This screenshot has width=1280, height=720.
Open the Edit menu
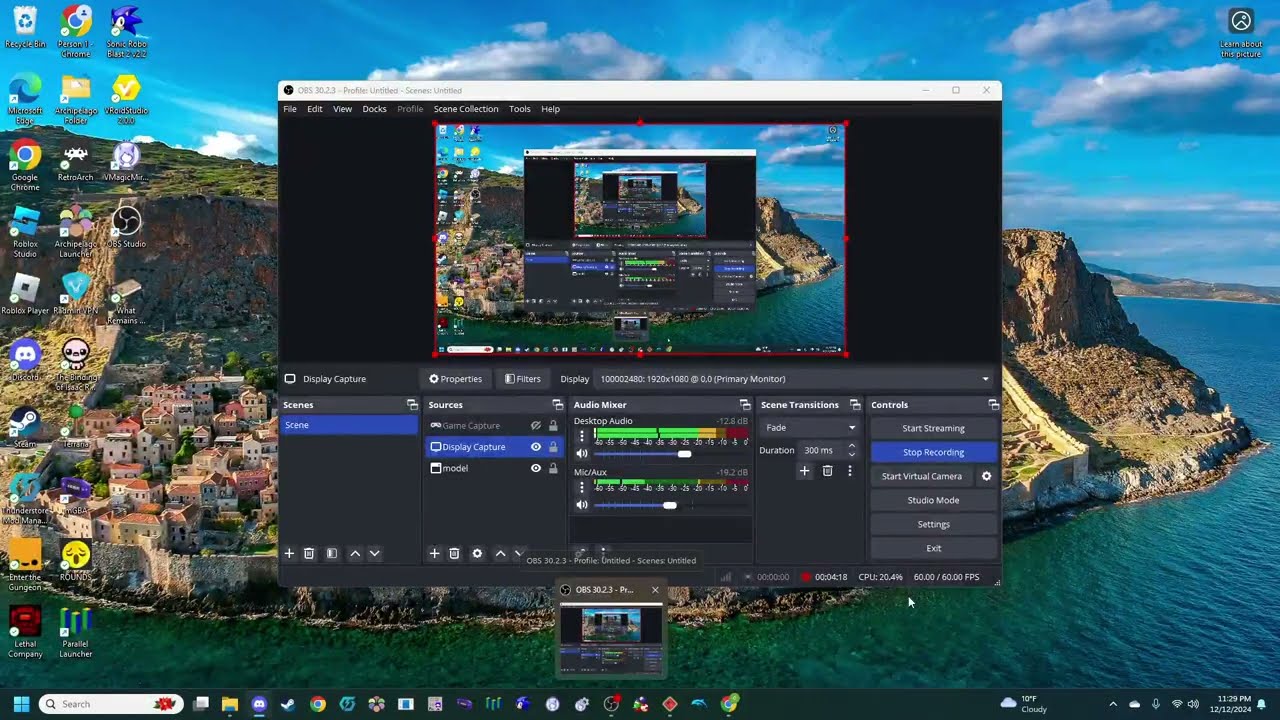click(315, 109)
